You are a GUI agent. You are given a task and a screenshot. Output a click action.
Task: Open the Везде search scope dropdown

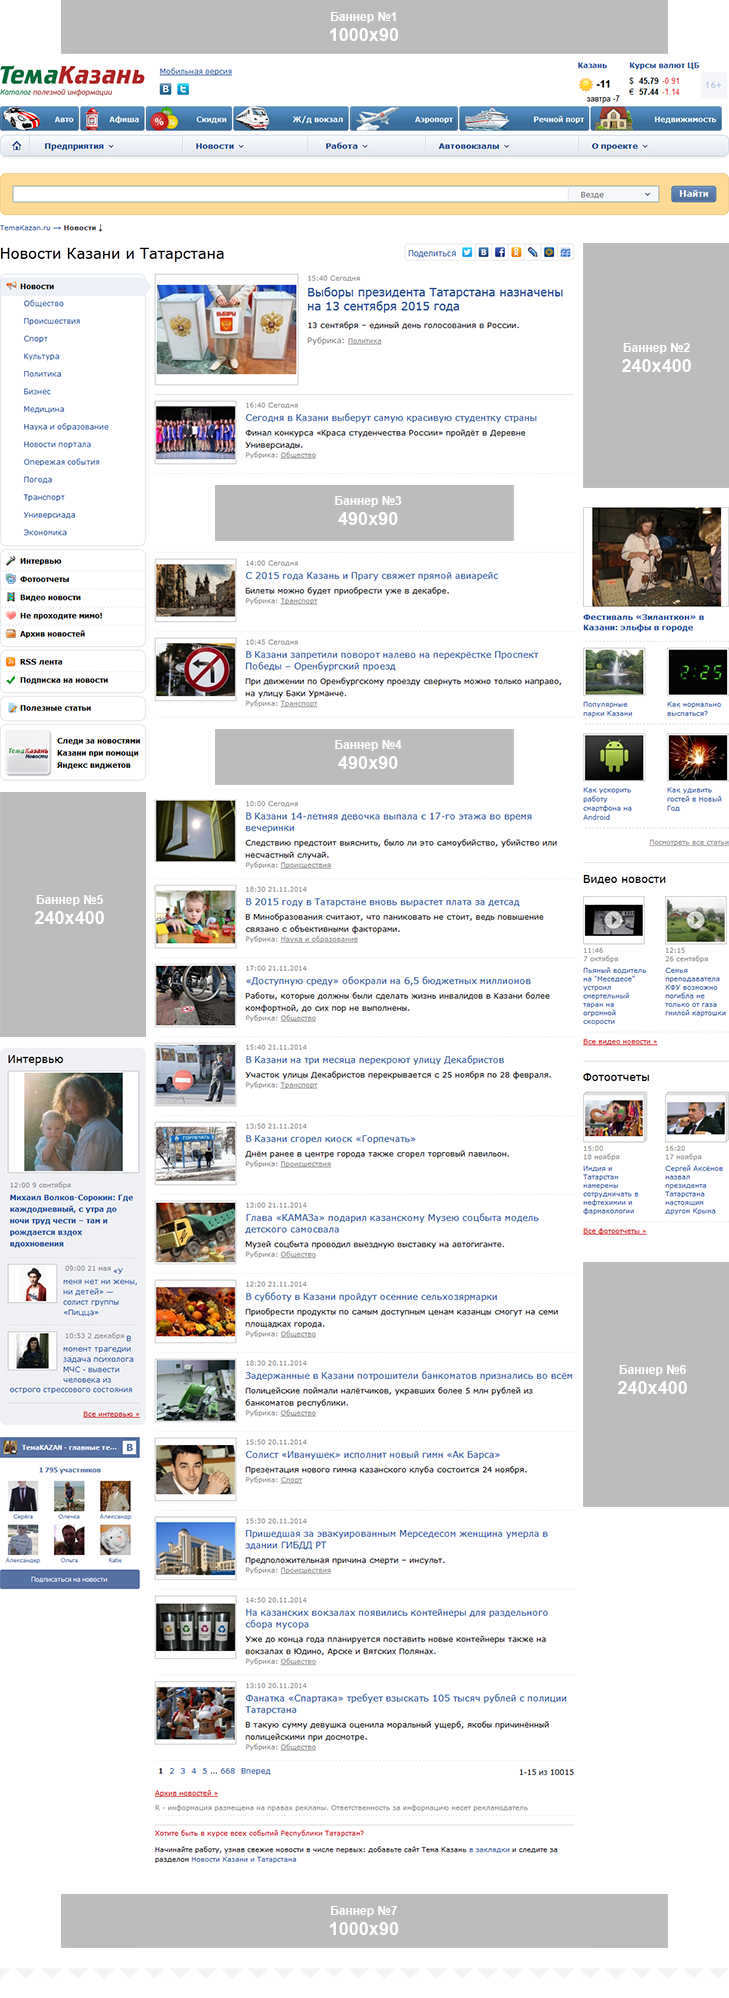coord(615,194)
